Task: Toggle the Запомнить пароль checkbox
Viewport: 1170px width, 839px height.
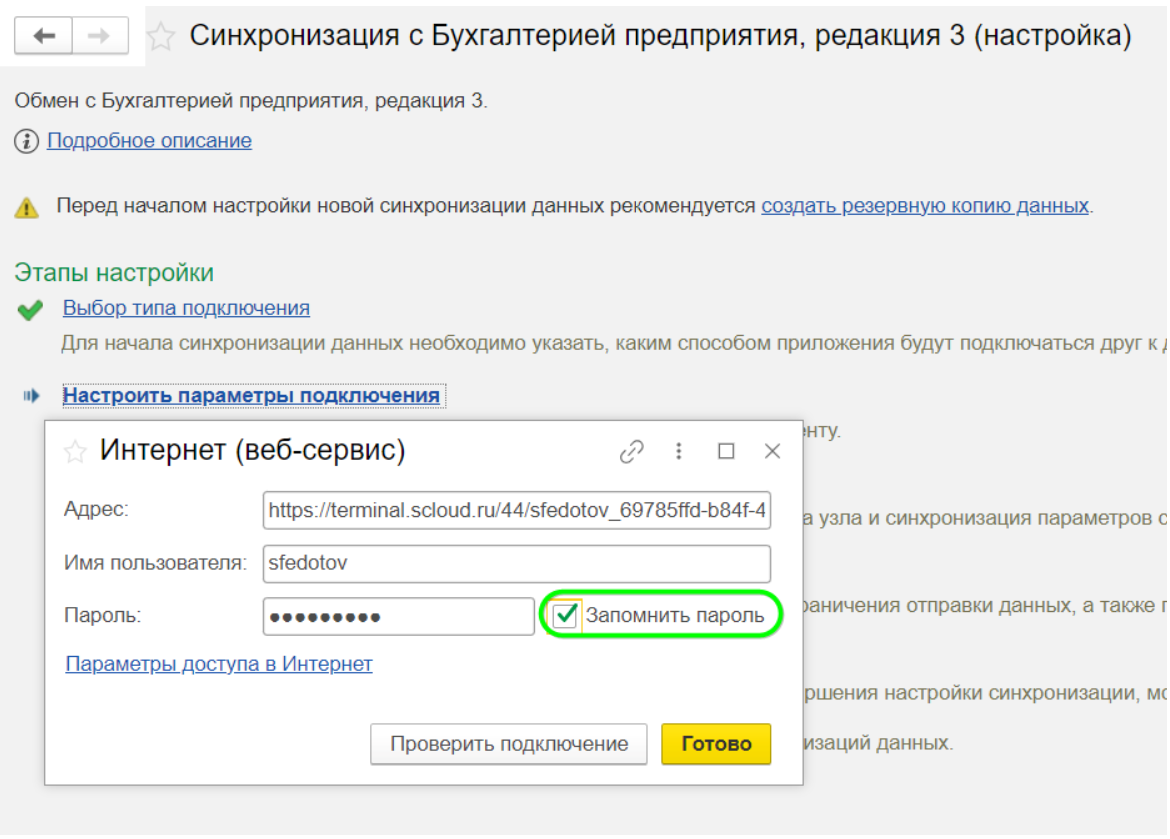Action: (x=566, y=615)
